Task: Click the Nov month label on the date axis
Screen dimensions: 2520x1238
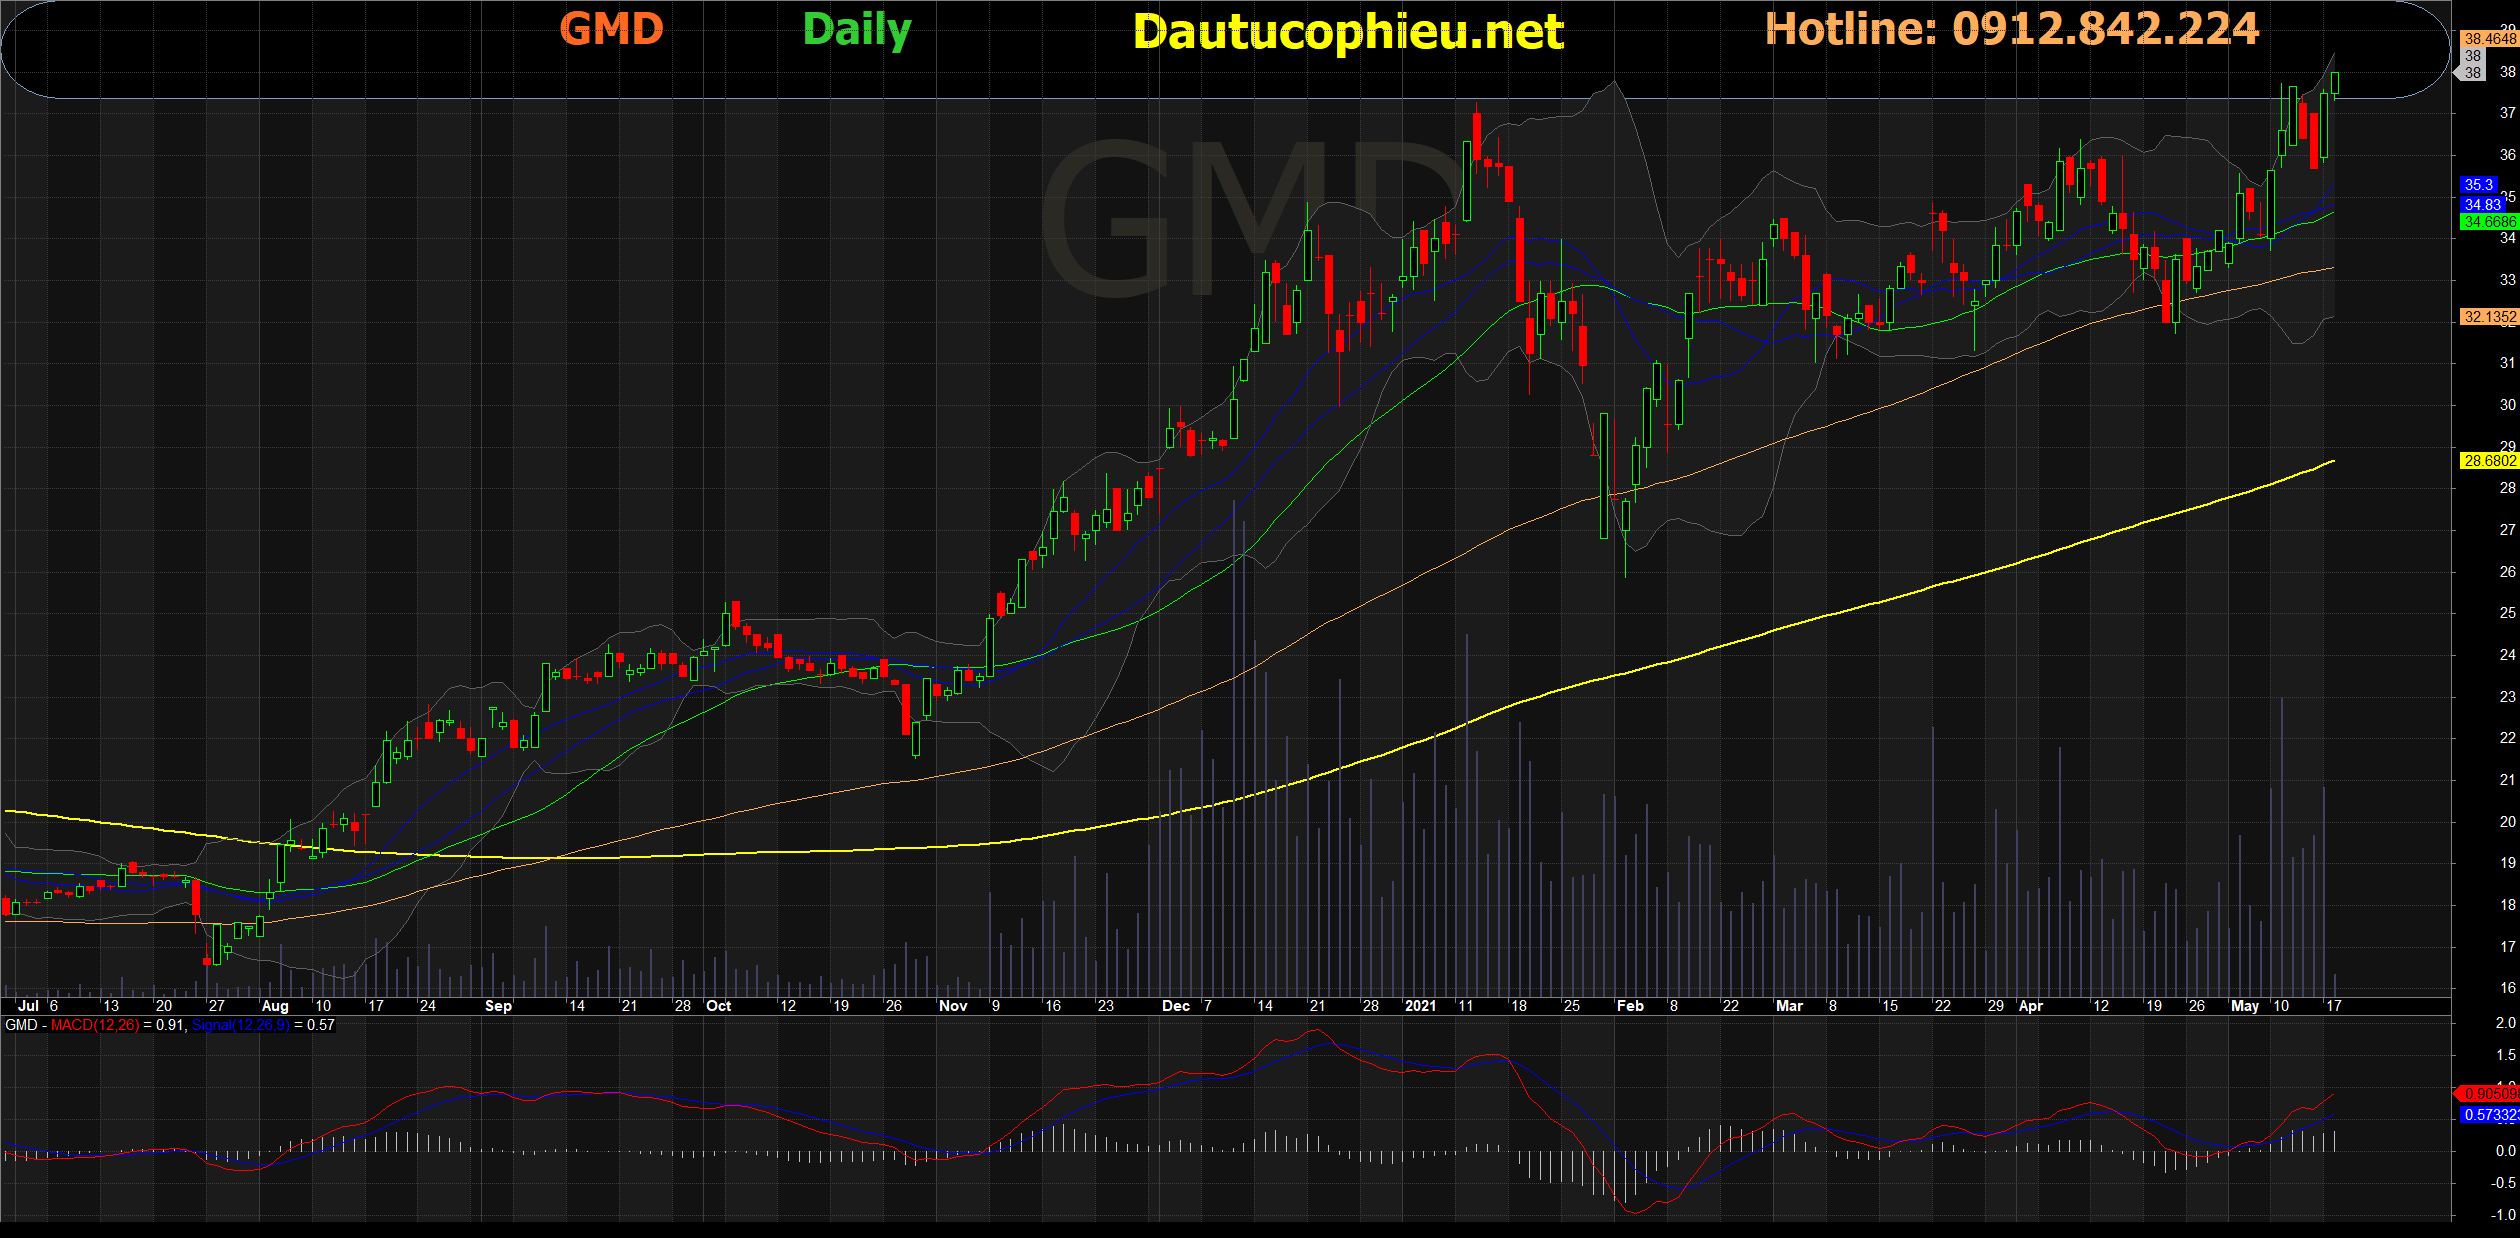Action: point(953,1006)
